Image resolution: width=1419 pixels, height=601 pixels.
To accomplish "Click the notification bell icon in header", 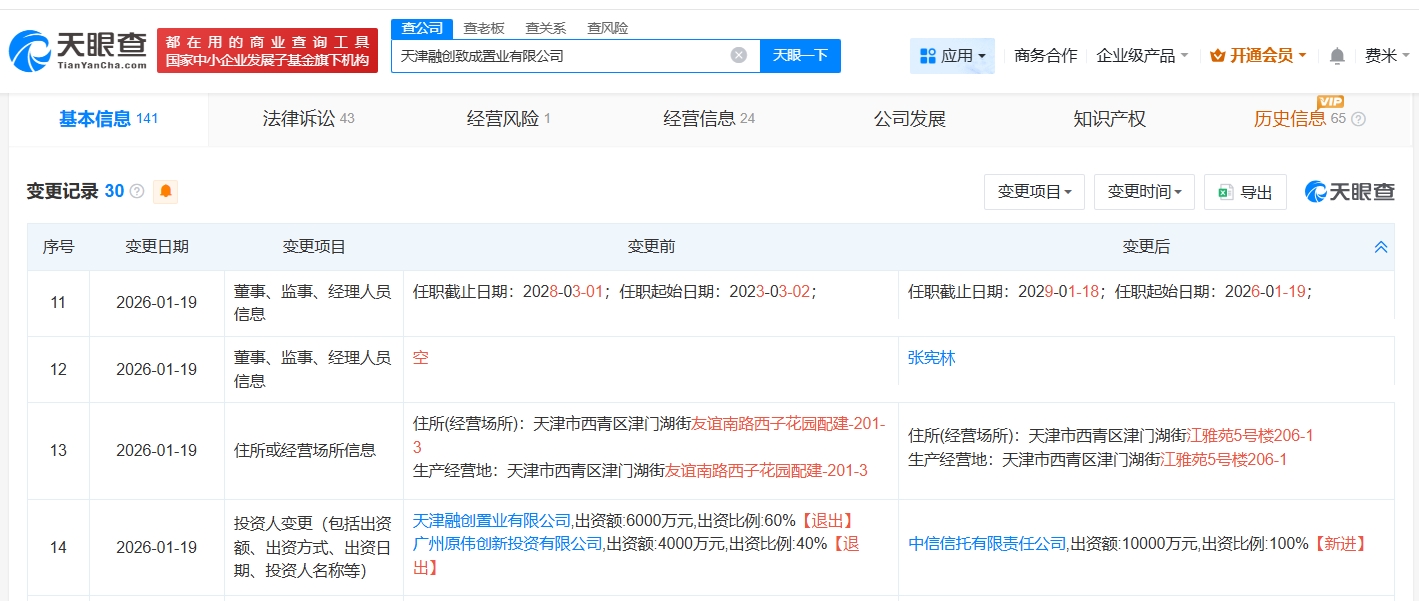I will pyautogui.click(x=1336, y=56).
